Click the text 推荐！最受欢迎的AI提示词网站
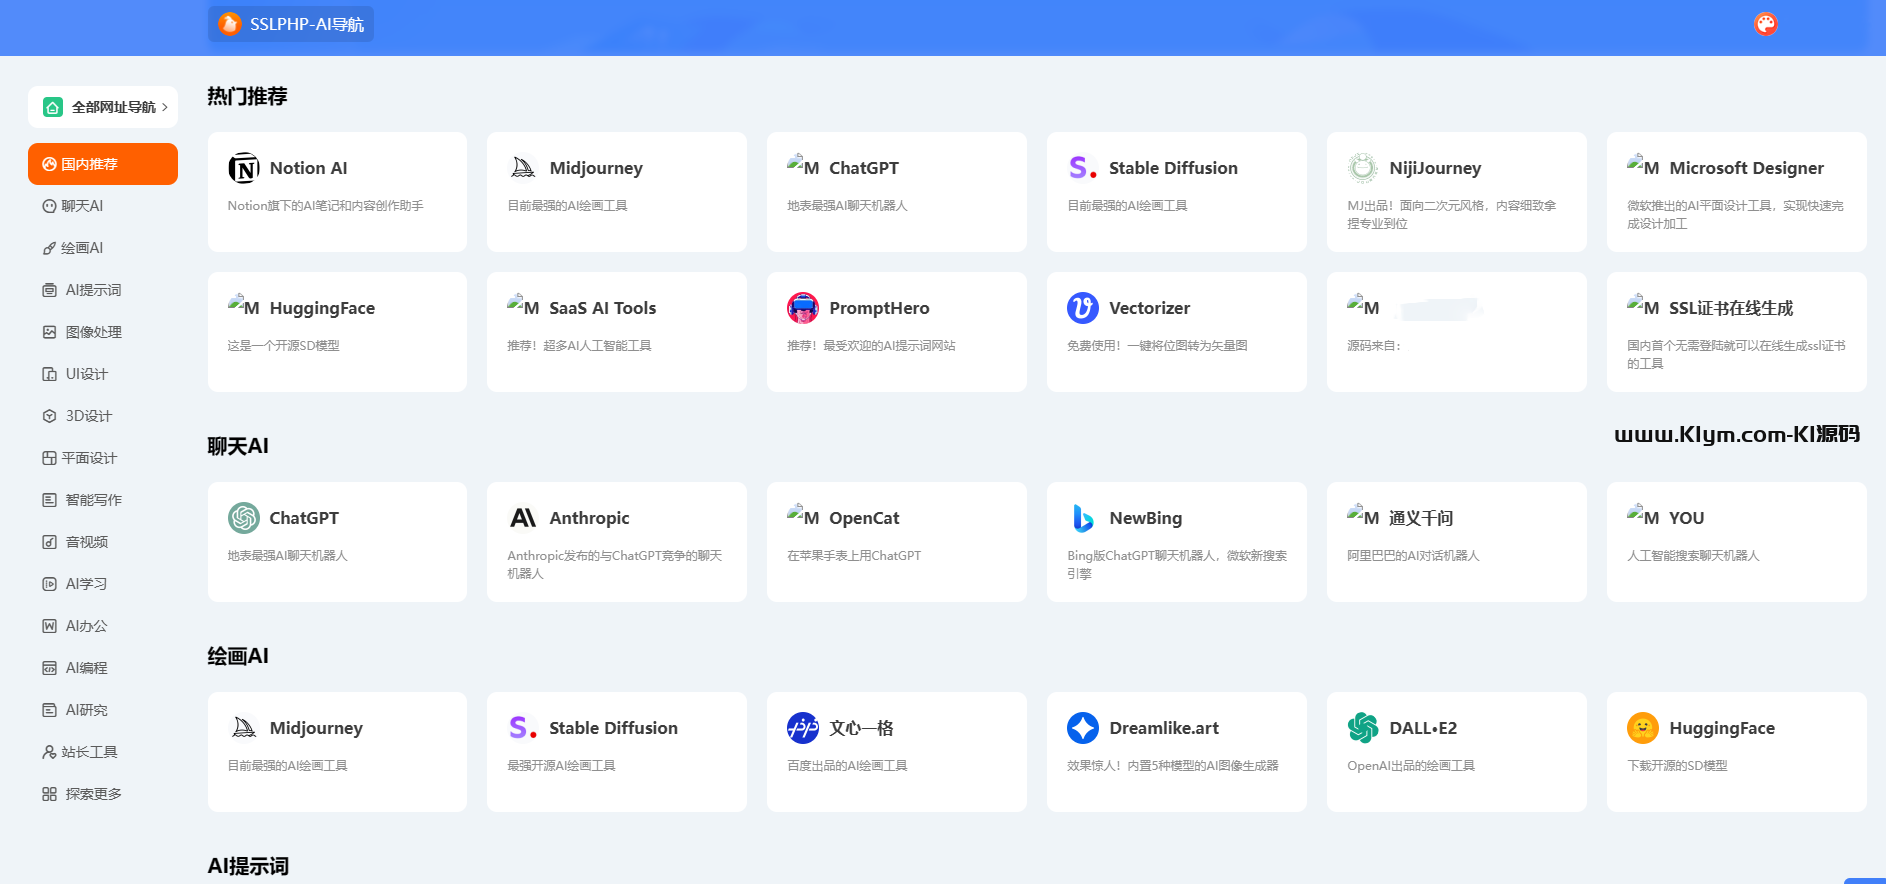Screen dimensions: 1886x884 [x=871, y=346]
